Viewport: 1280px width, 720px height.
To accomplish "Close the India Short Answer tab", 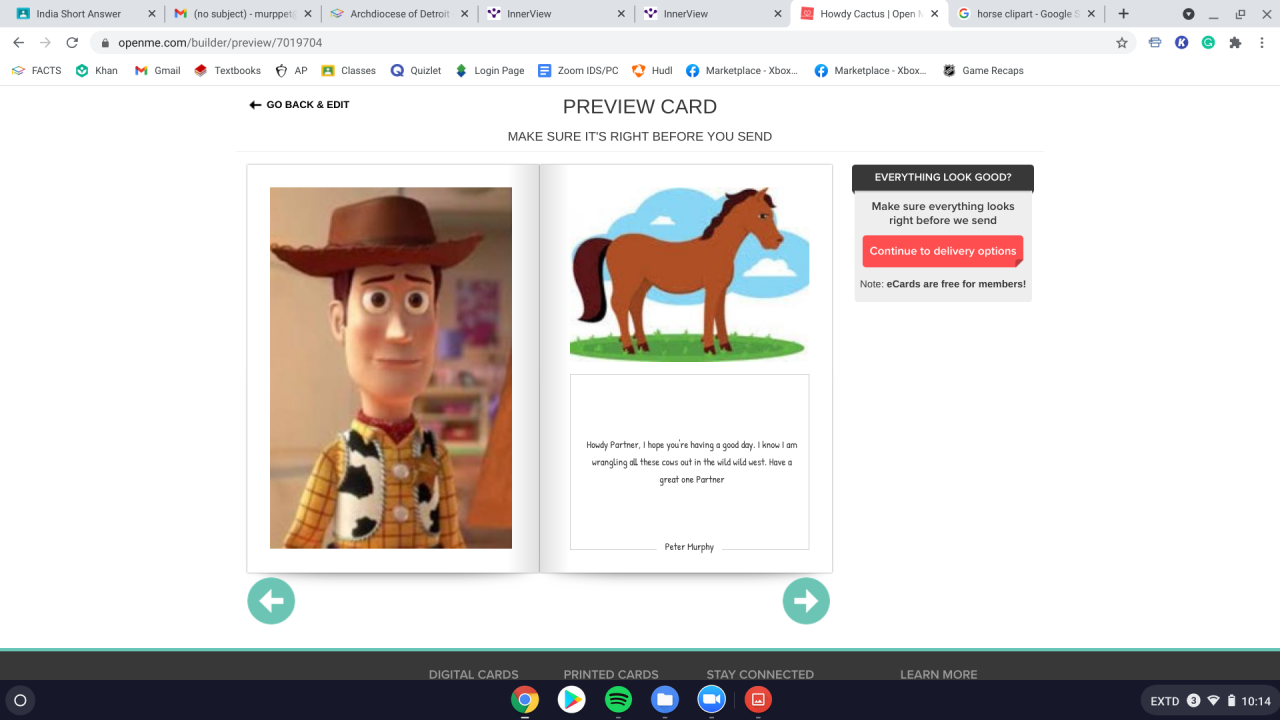I will (x=151, y=14).
